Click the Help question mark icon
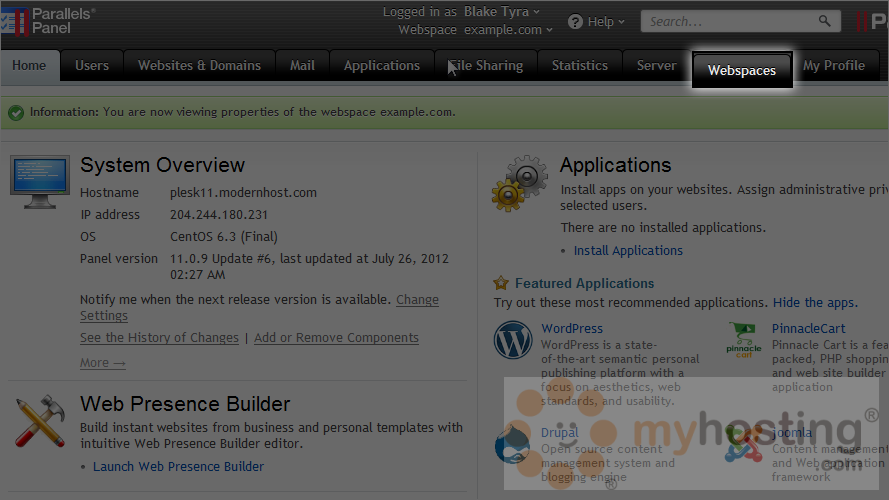The width and height of the screenshot is (889, 500). [575, 22]
